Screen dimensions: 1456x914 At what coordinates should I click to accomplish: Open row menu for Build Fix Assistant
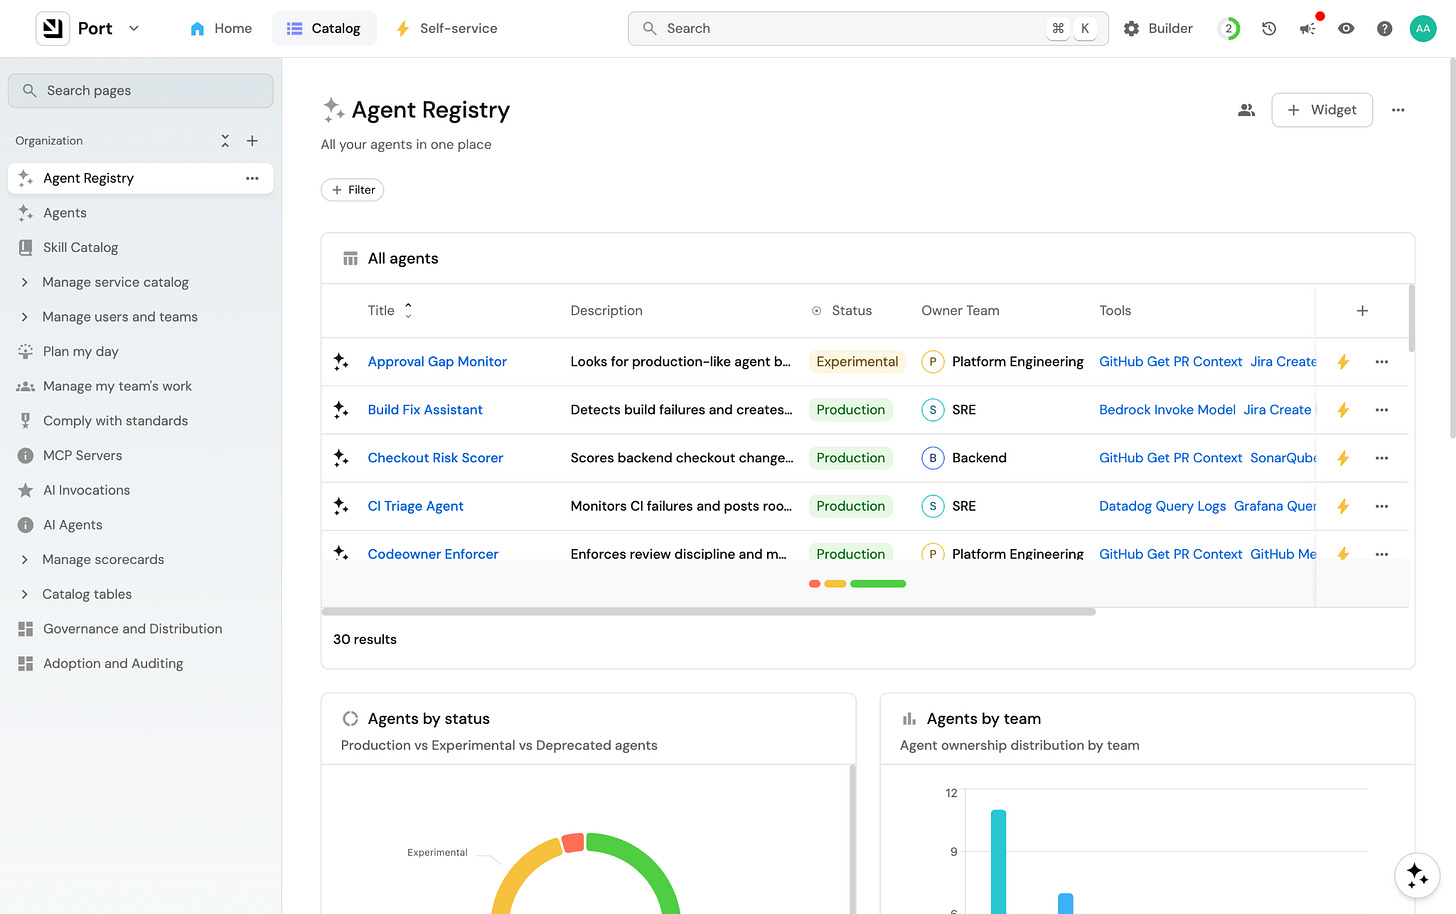coord(1382,410)
